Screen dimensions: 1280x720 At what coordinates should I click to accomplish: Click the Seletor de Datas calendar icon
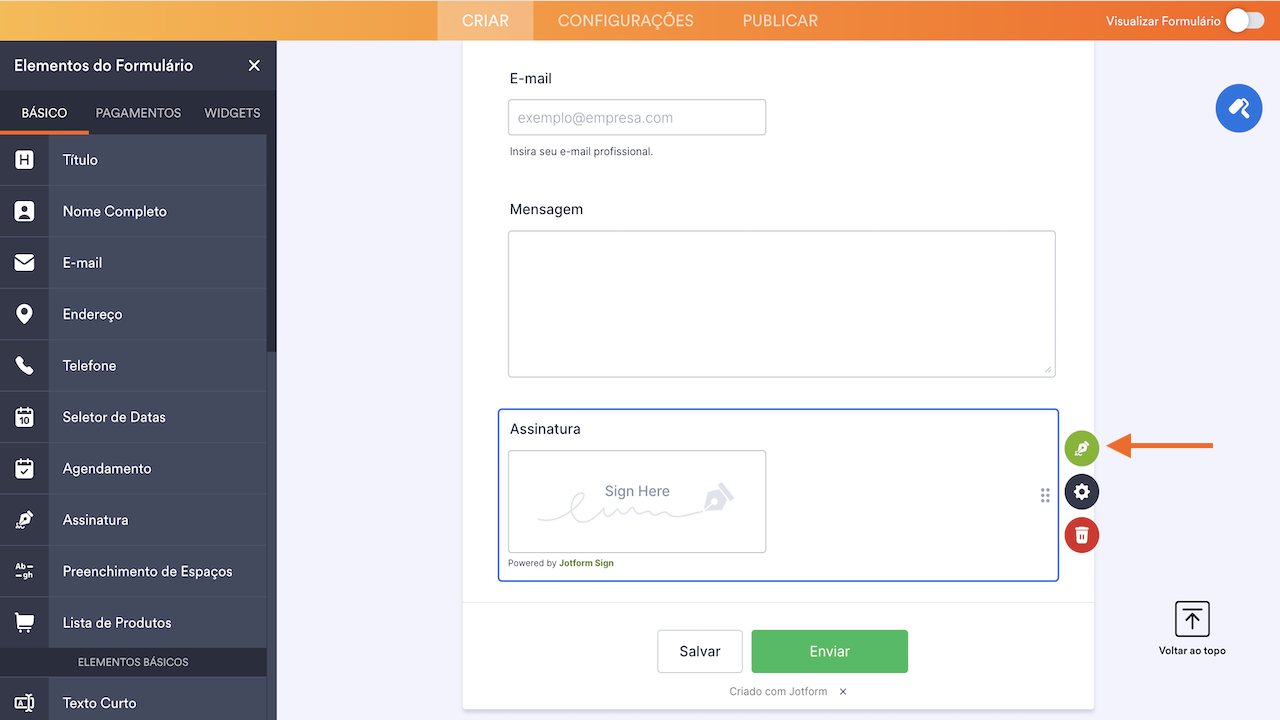(24, 416)
